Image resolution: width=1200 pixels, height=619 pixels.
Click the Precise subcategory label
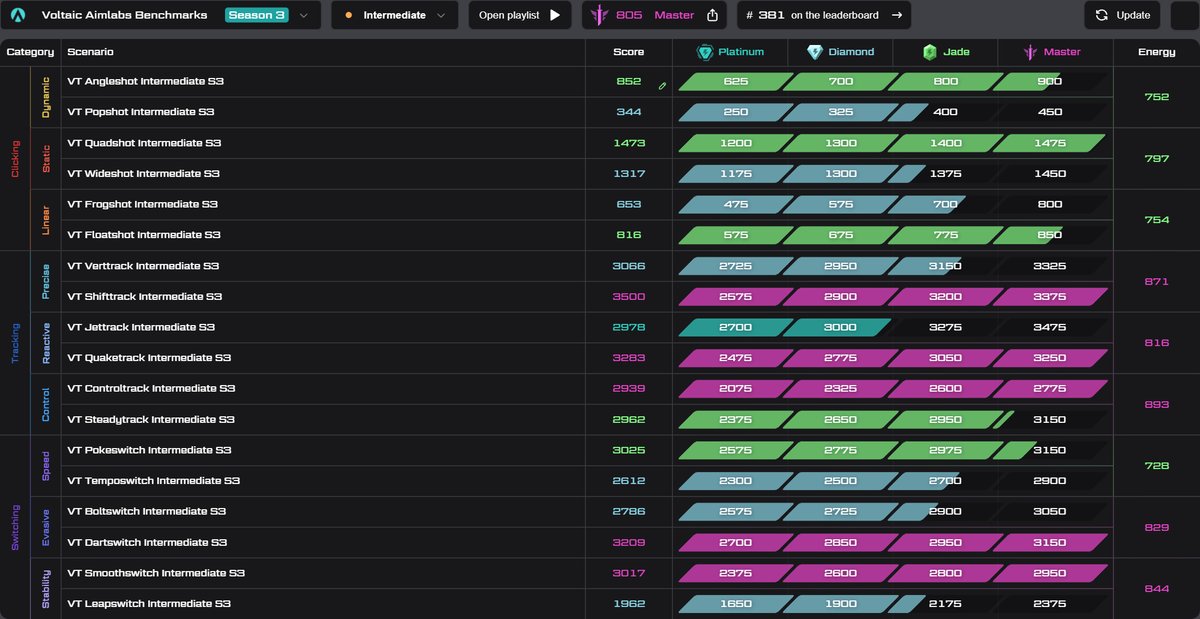click(46, 281)
